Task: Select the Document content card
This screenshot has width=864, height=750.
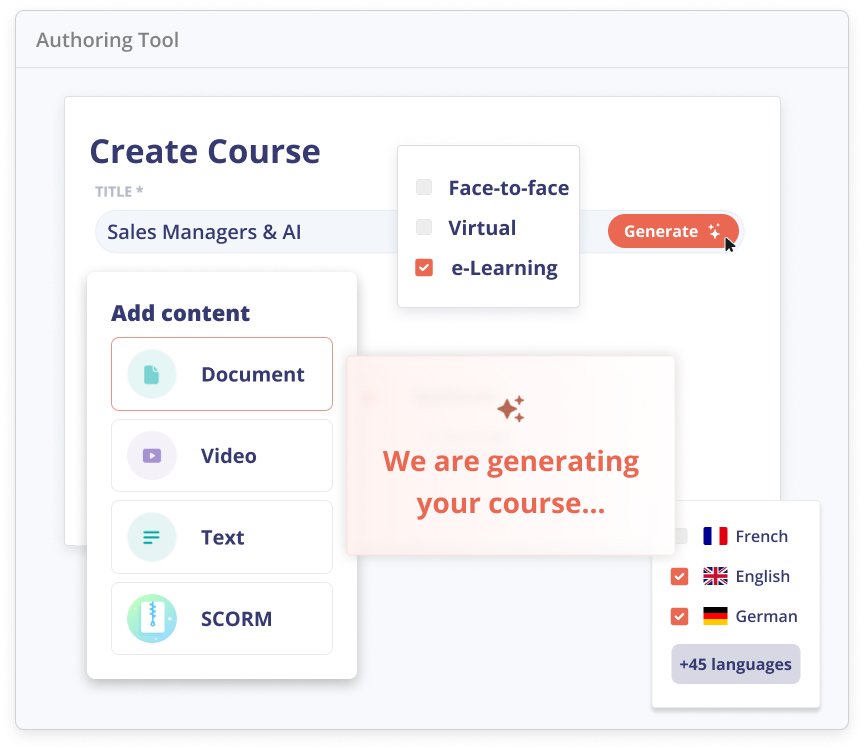Action: (x=222, y=374)
